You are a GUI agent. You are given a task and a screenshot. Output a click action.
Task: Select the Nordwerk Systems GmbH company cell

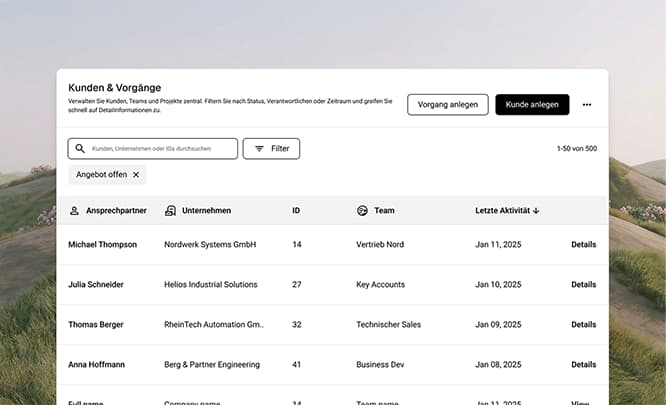[210, 244]
